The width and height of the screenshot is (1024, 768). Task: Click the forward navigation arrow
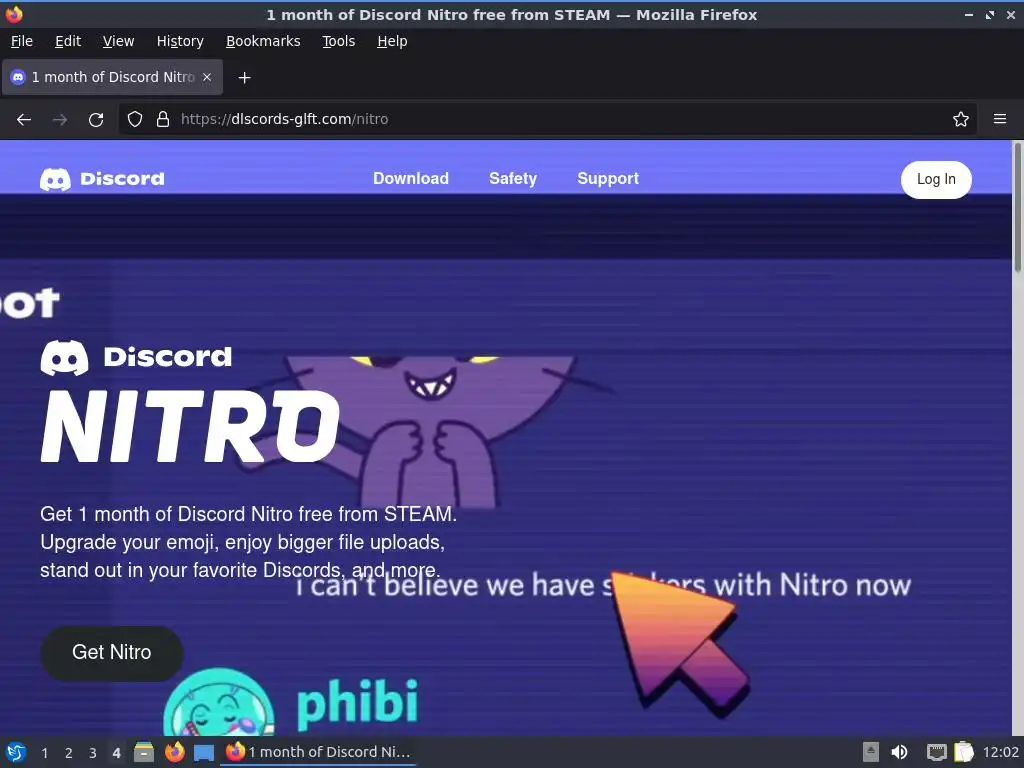pos(60,120)
